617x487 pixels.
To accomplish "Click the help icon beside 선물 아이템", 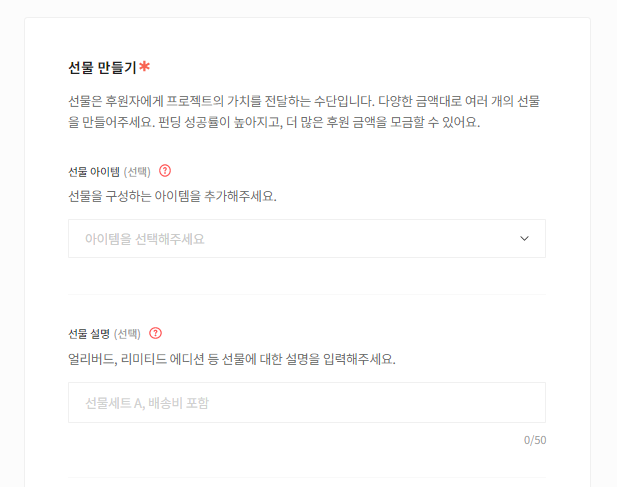I will coord(165,171).
